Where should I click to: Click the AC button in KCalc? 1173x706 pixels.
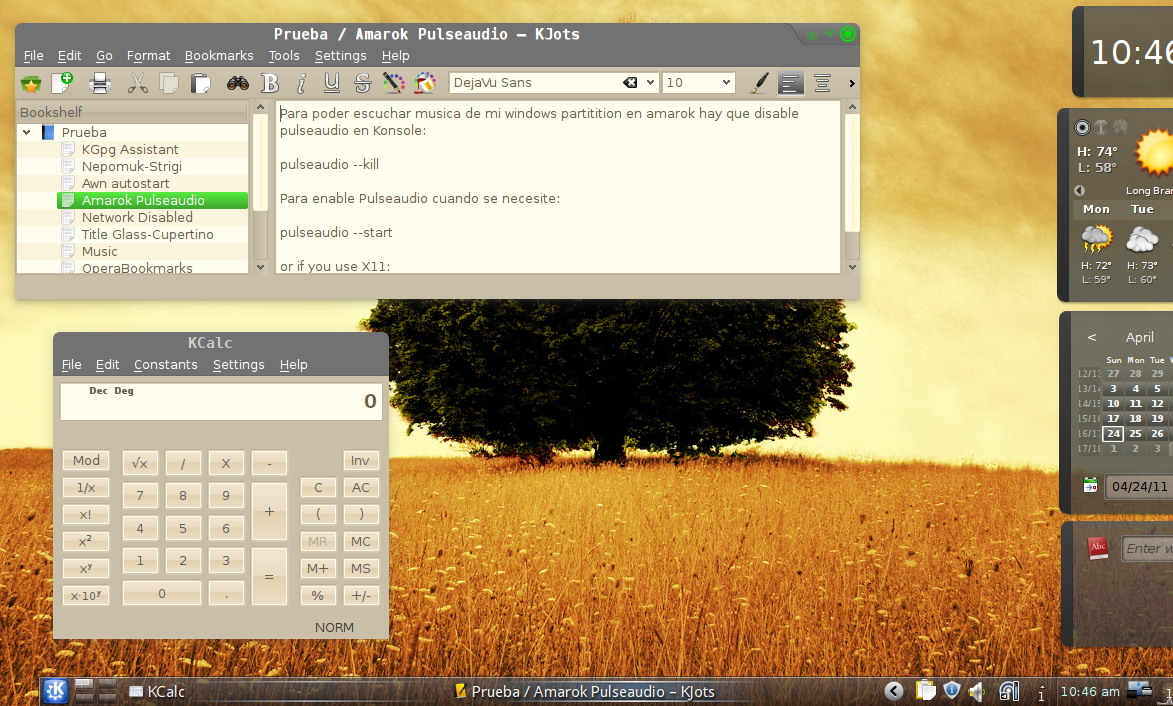[361, 488]
